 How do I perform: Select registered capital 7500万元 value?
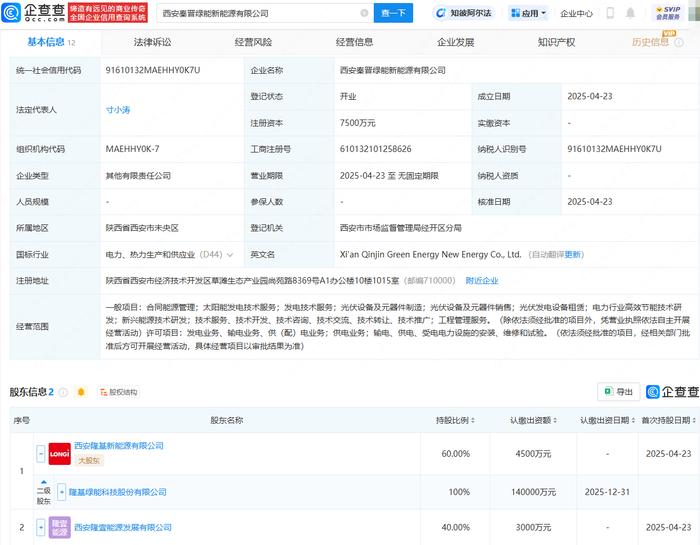coord(358,123)
